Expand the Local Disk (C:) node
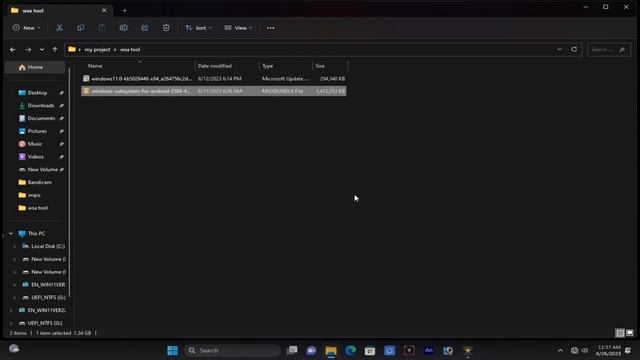The height and width of the screenshot is (360, 640). click(x=15, y=246)
